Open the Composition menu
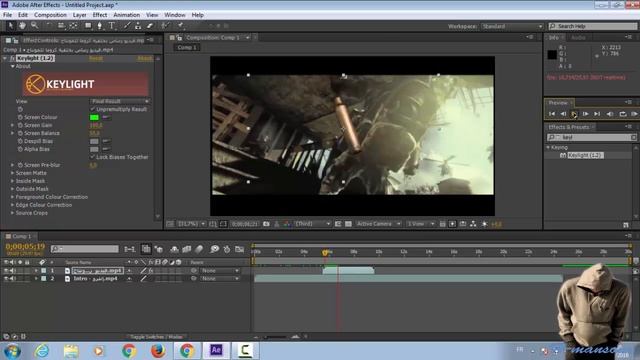Viewport: 640px width, 360px height. click(50, 15)
